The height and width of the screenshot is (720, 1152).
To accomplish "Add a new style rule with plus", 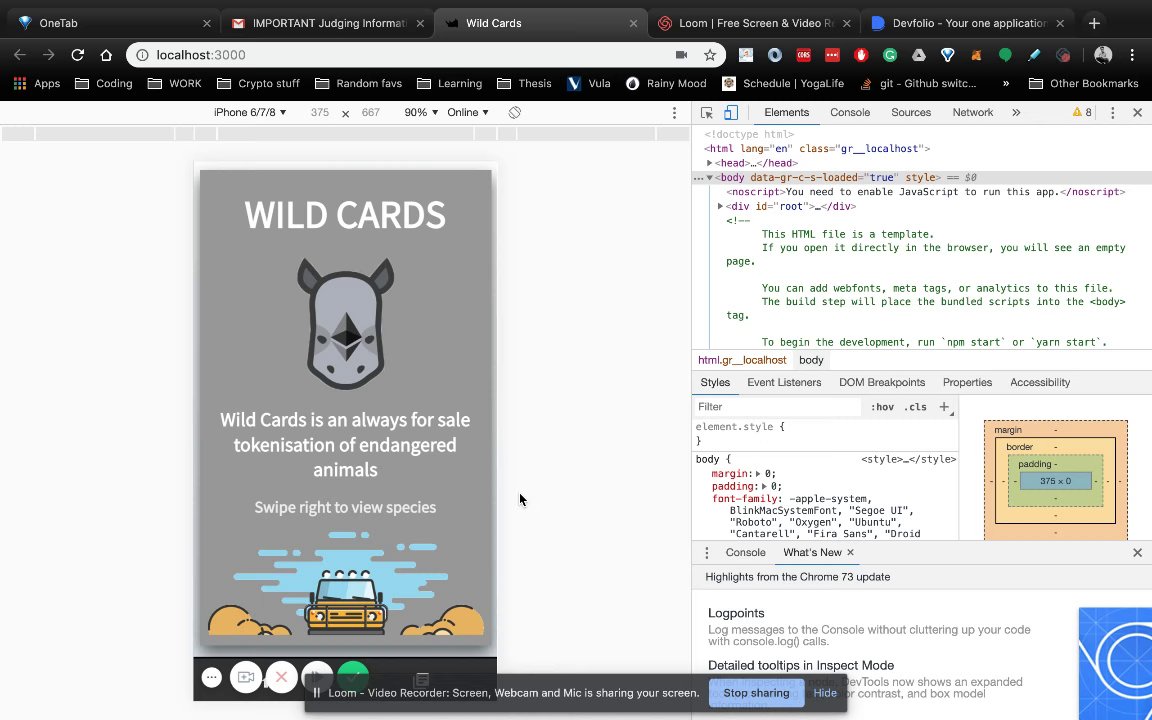I will point(944,406).
